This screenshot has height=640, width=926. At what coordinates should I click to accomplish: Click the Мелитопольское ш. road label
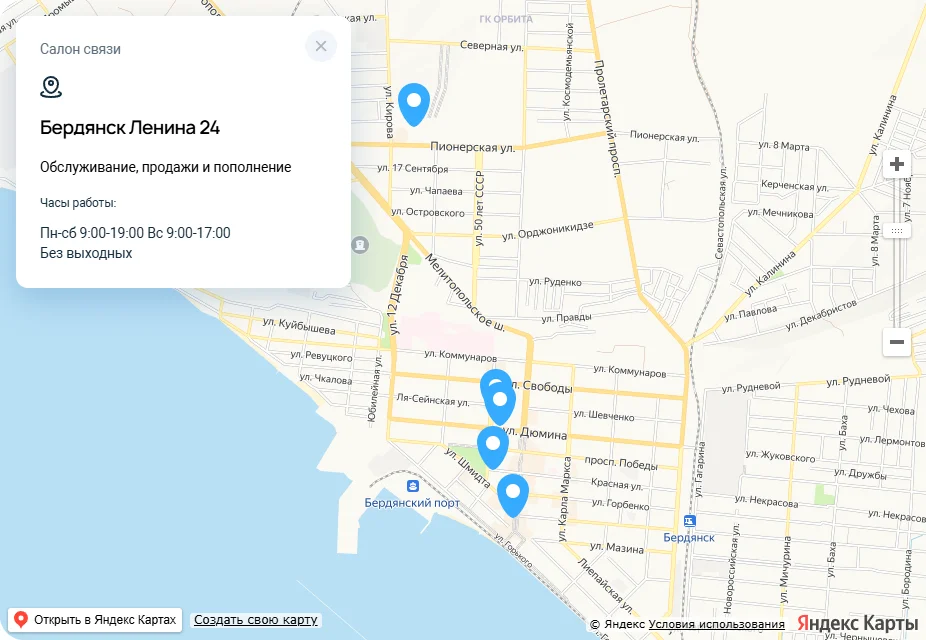(x=465, y=292)
